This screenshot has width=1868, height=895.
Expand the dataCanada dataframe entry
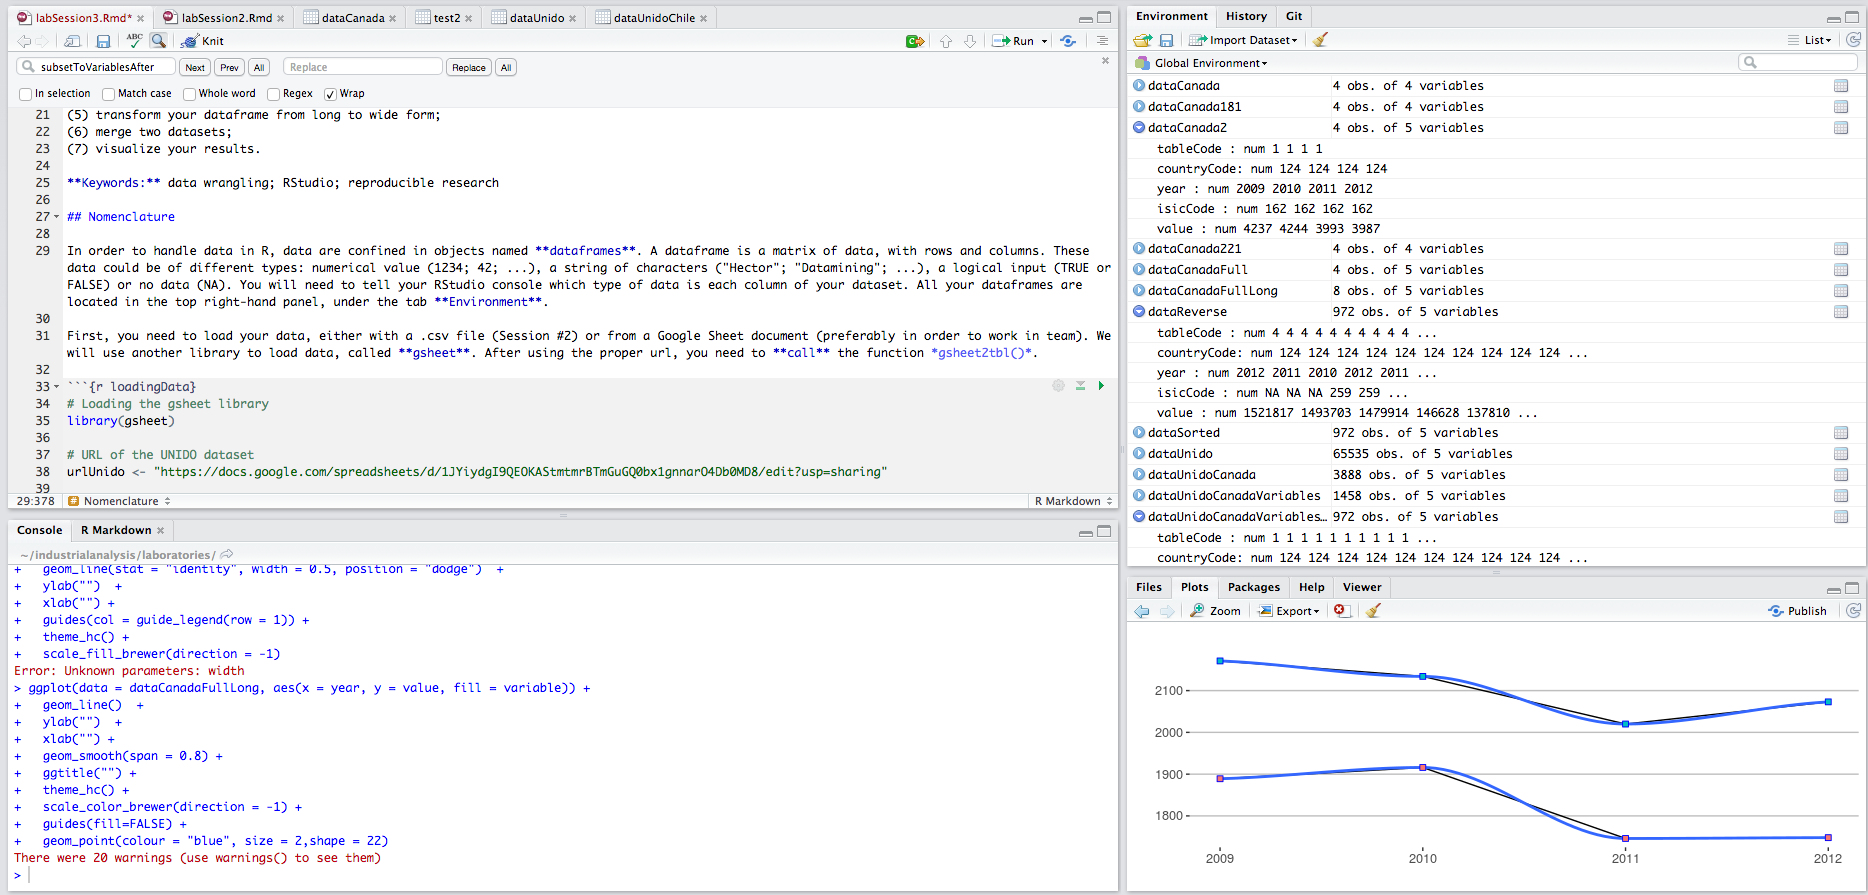1139,85
